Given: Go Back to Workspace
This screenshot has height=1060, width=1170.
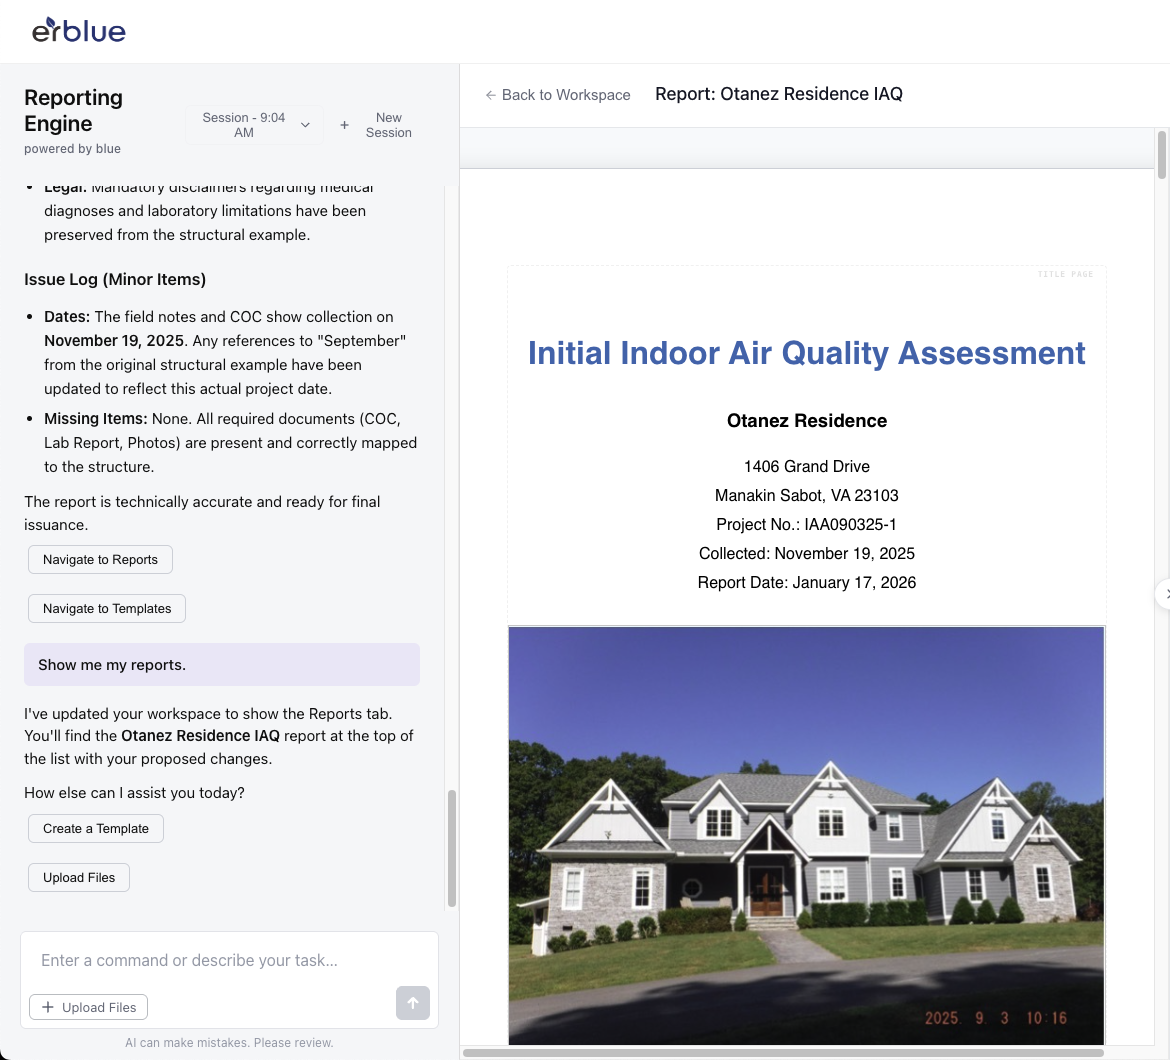Looking at the screenshot, I should (558, 95).
